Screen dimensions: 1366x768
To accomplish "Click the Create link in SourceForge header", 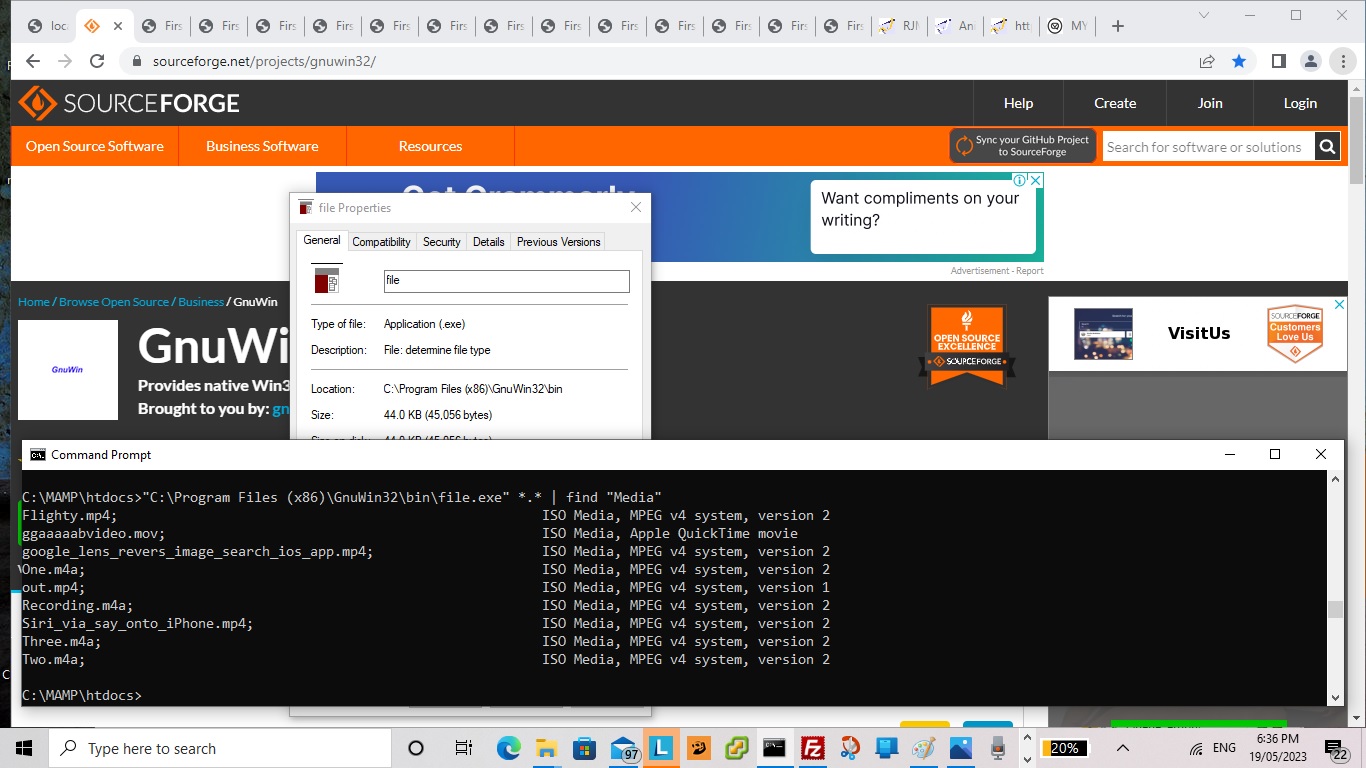I will [x=1115, y=103].
